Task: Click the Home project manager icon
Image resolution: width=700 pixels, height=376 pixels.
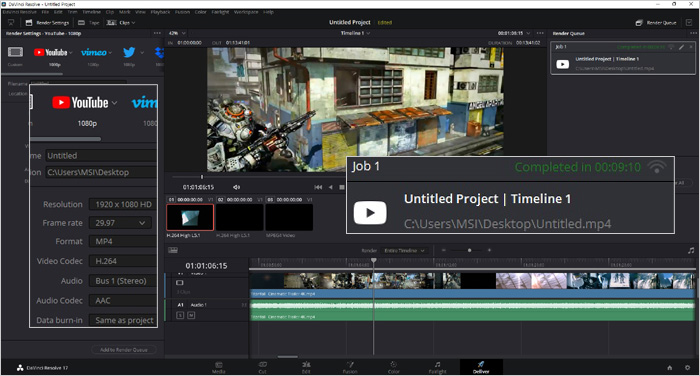Action: click(x=670, y=368)
